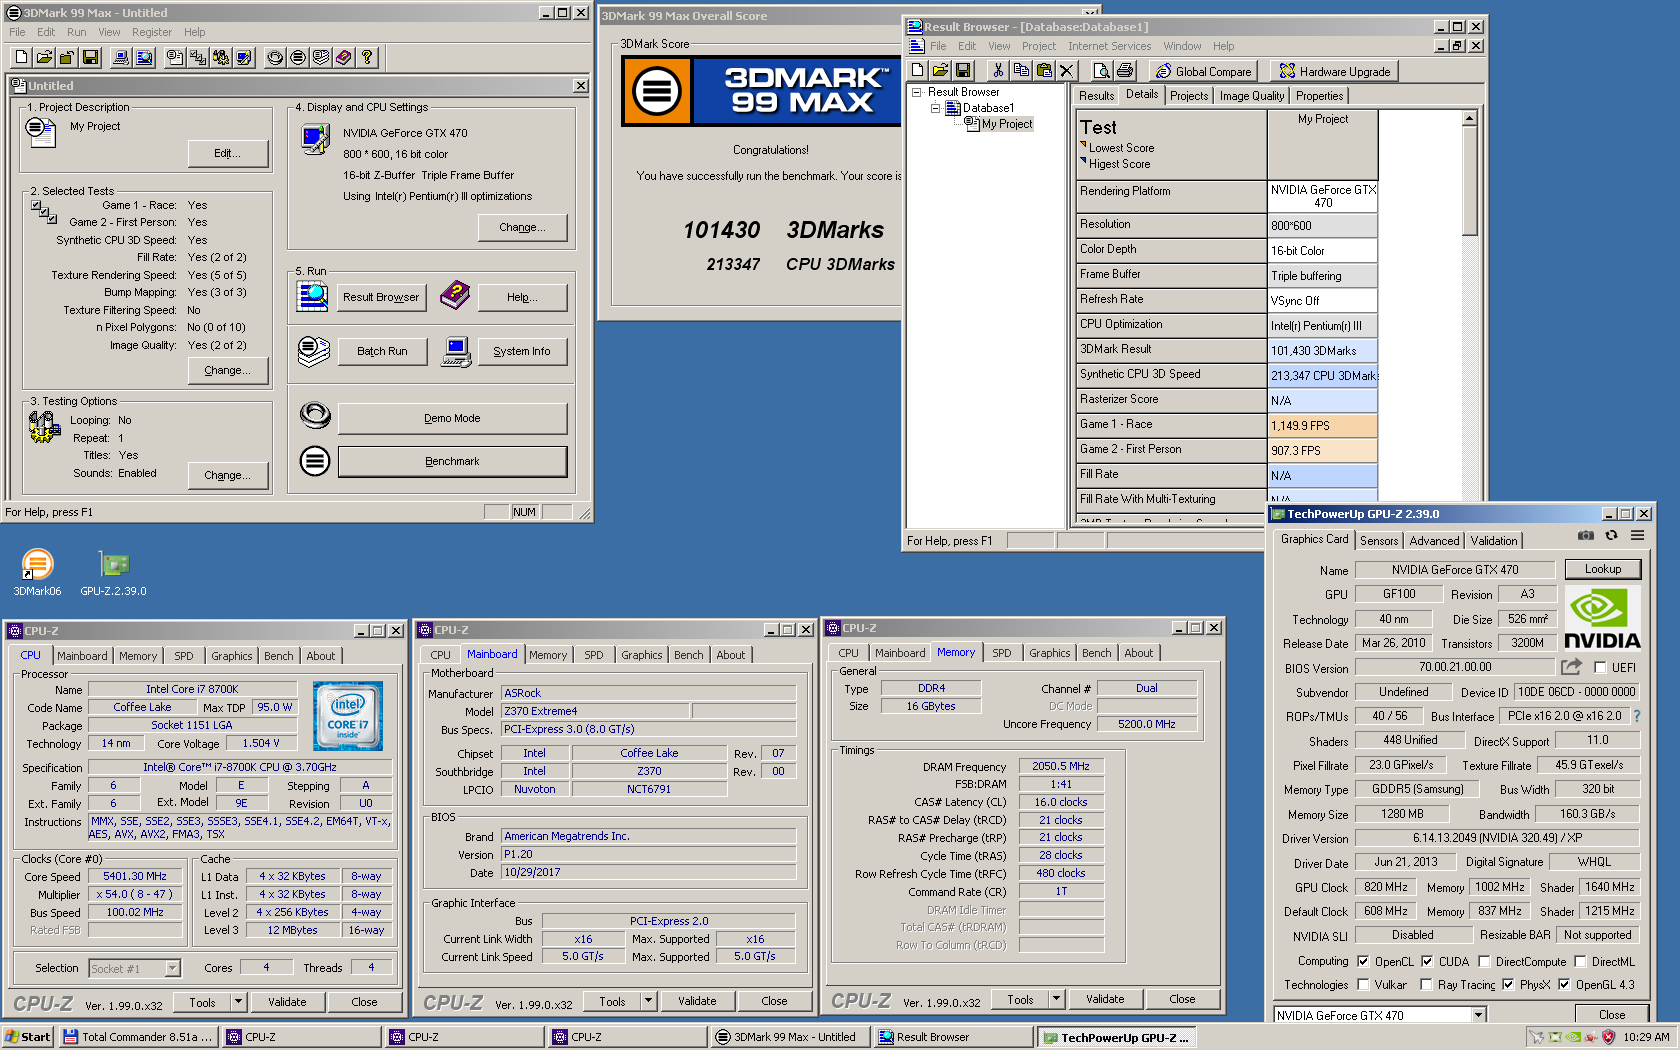Click striped circle benchmark icon in 3DMark toolbar
The height and width of the screenshot is (1050, 1680).
pyautogui.click(x=298, y=58)
